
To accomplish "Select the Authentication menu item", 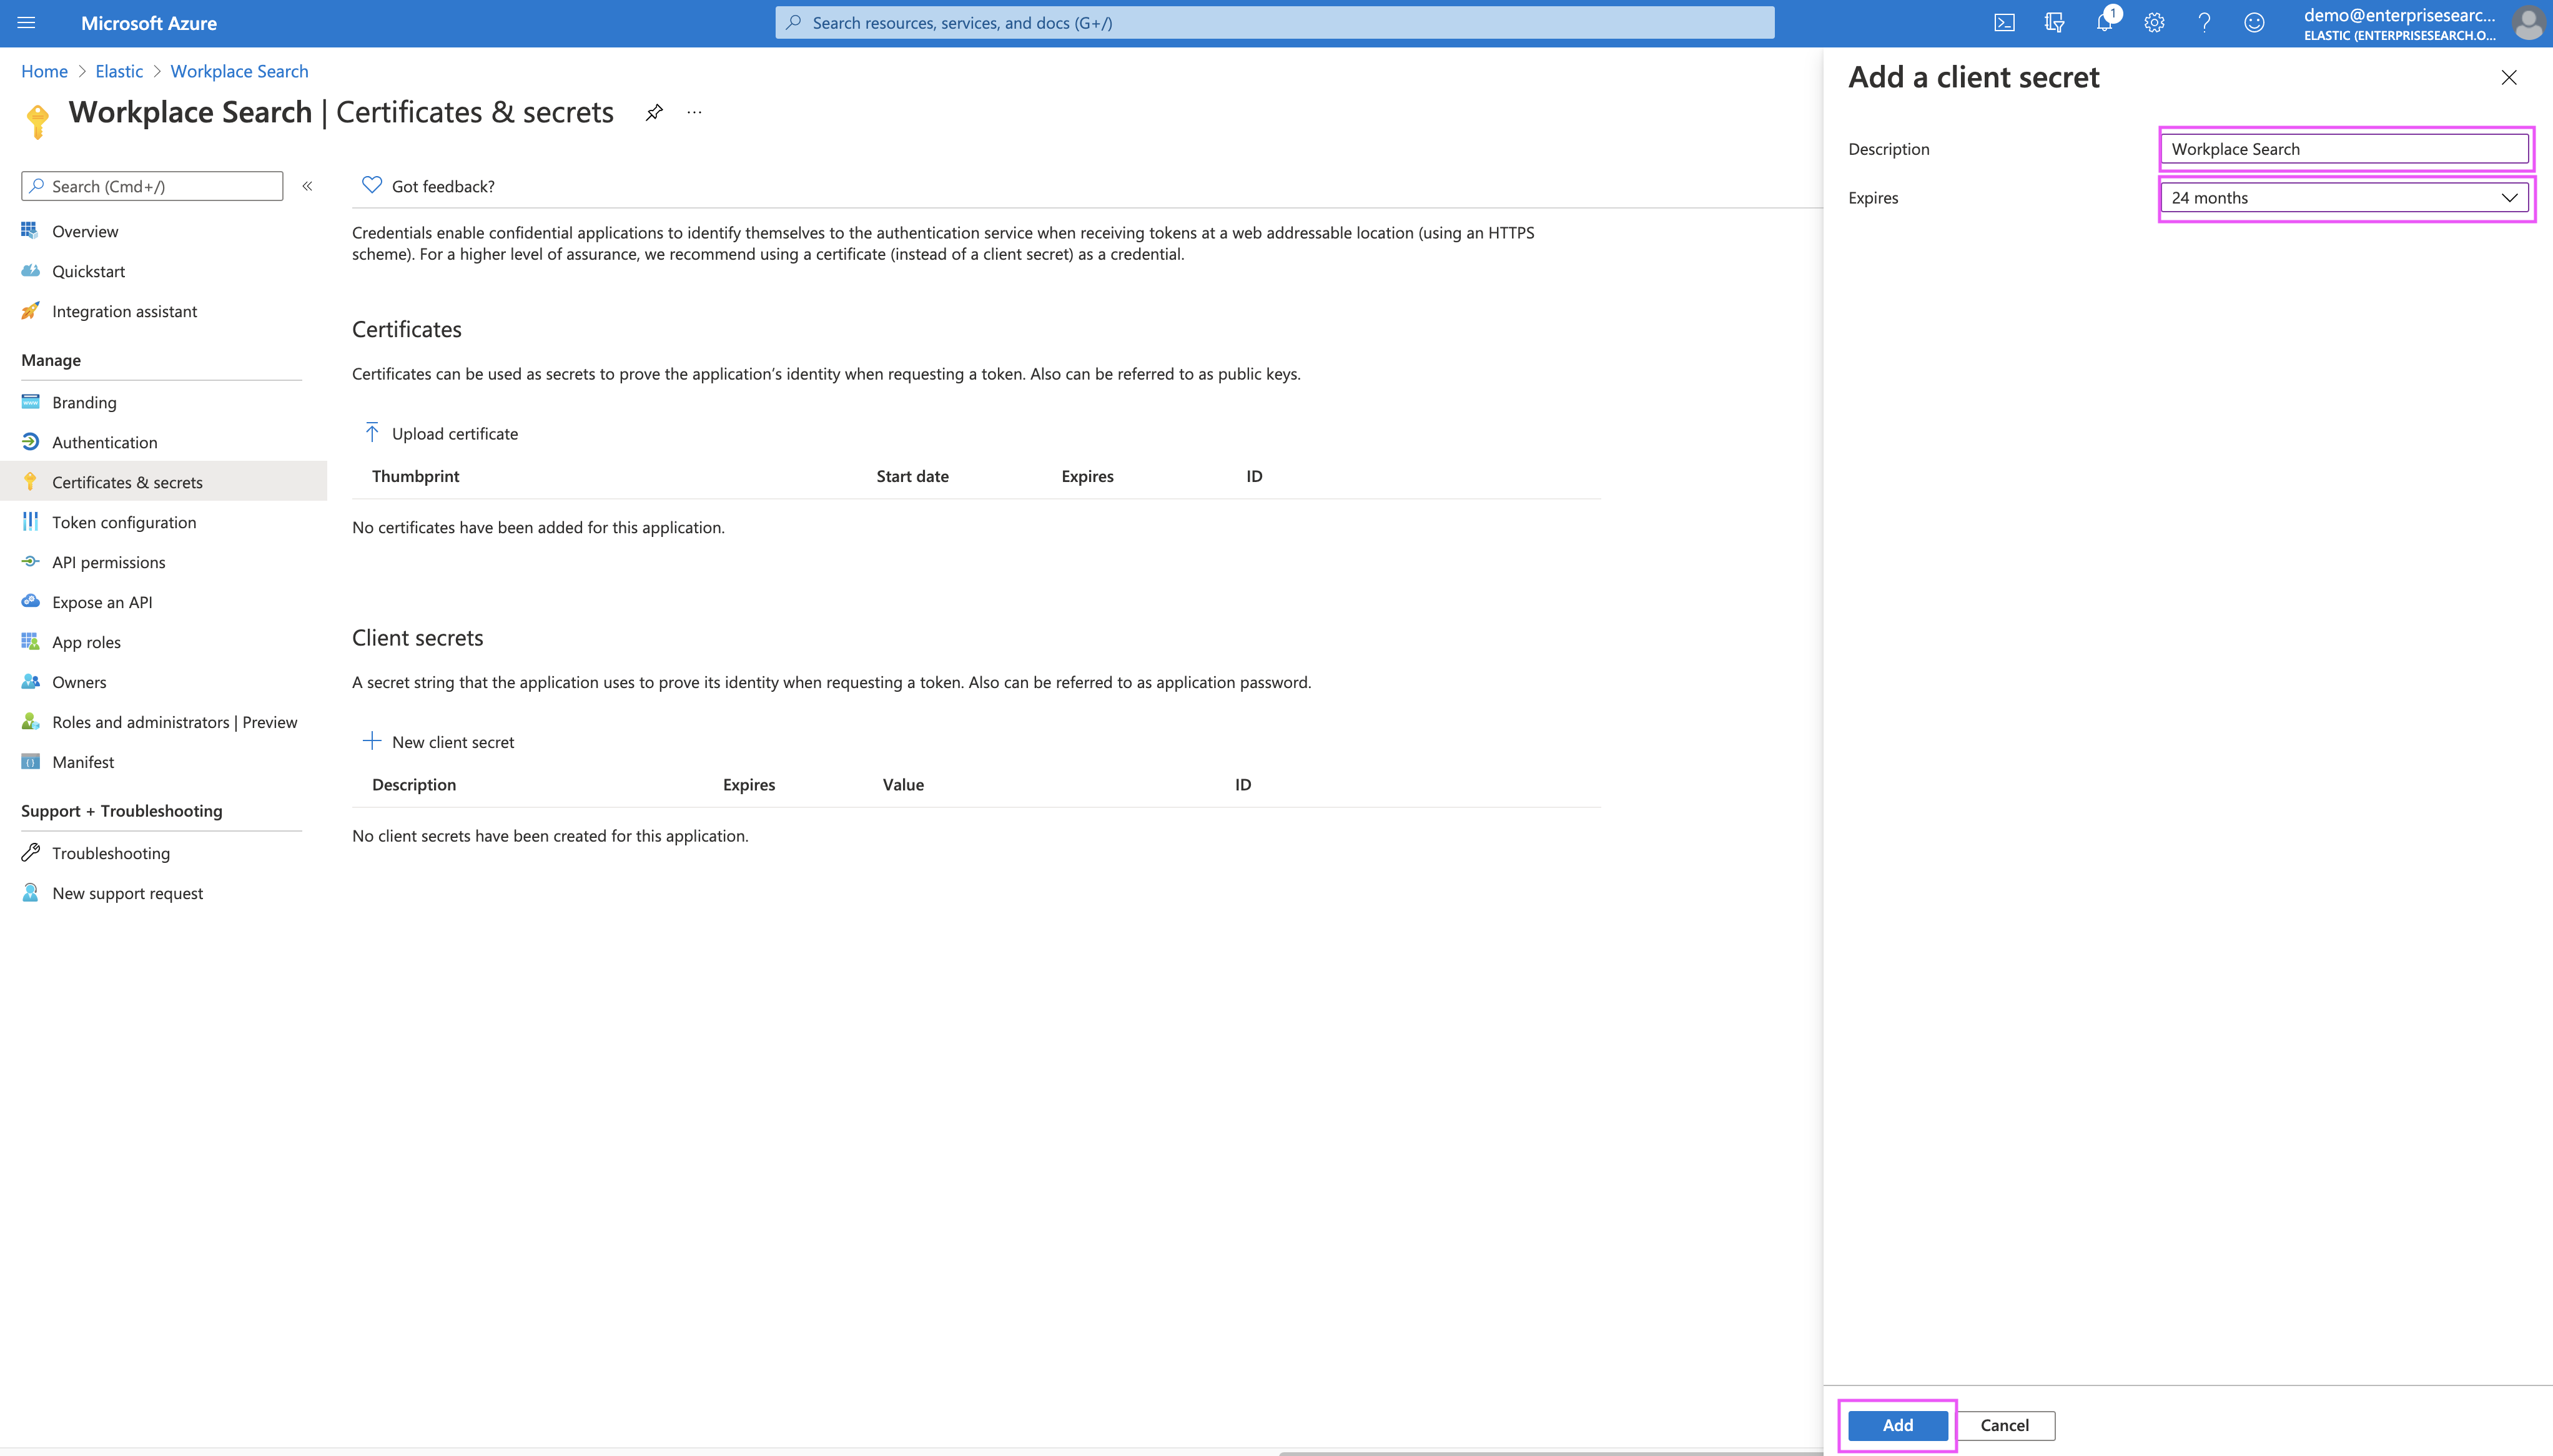I will (104, 442).
